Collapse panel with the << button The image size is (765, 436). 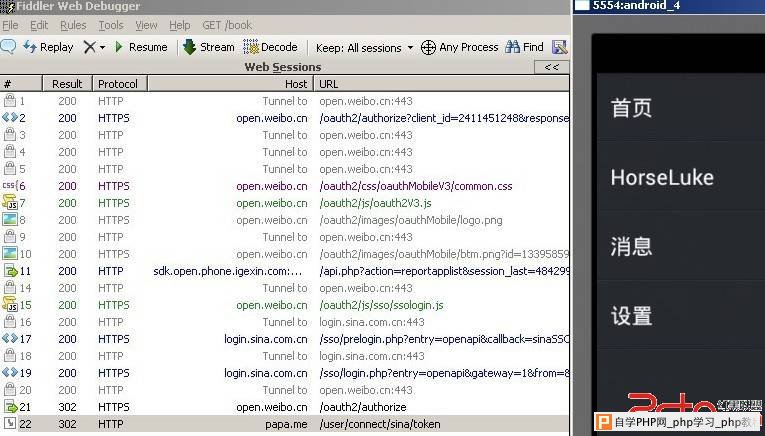click(552, 67)
